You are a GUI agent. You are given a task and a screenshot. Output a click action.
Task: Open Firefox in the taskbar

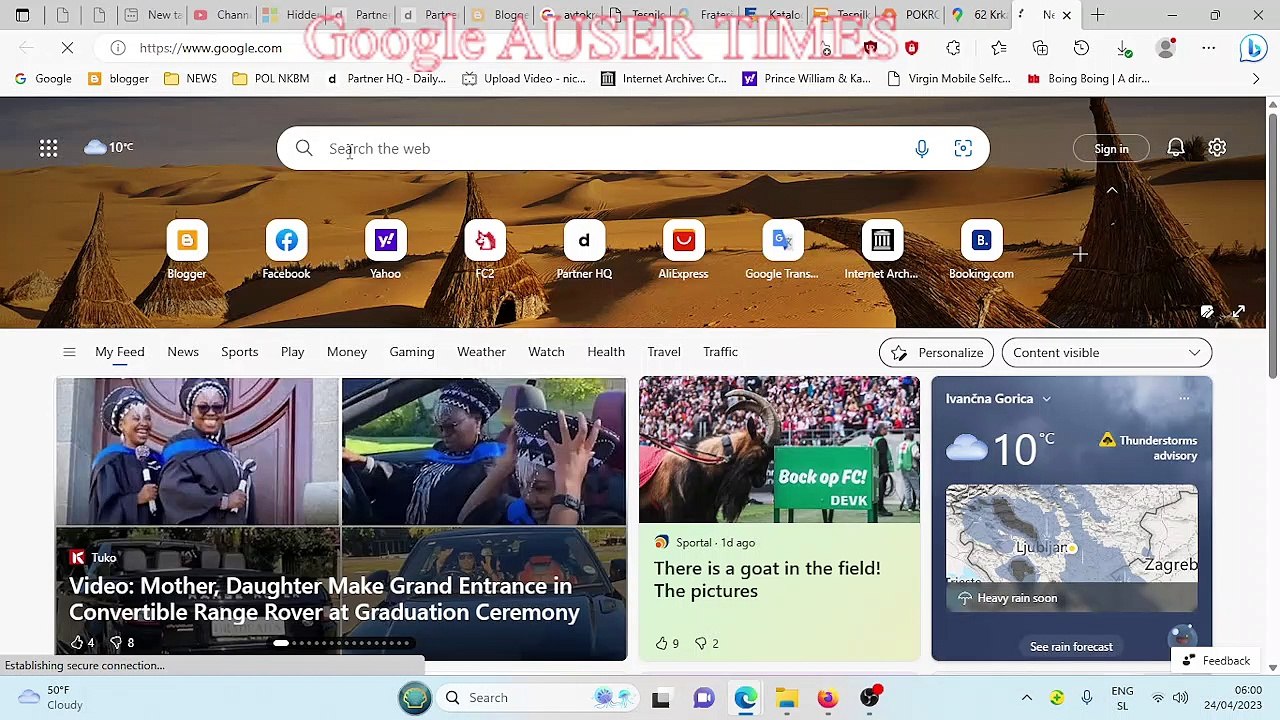(828, 698)
